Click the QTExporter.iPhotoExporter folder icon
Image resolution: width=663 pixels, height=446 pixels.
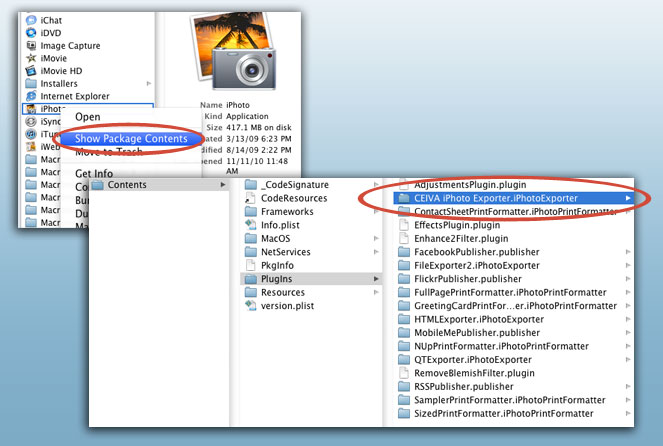pyautogui.click(x=404, y=360)
